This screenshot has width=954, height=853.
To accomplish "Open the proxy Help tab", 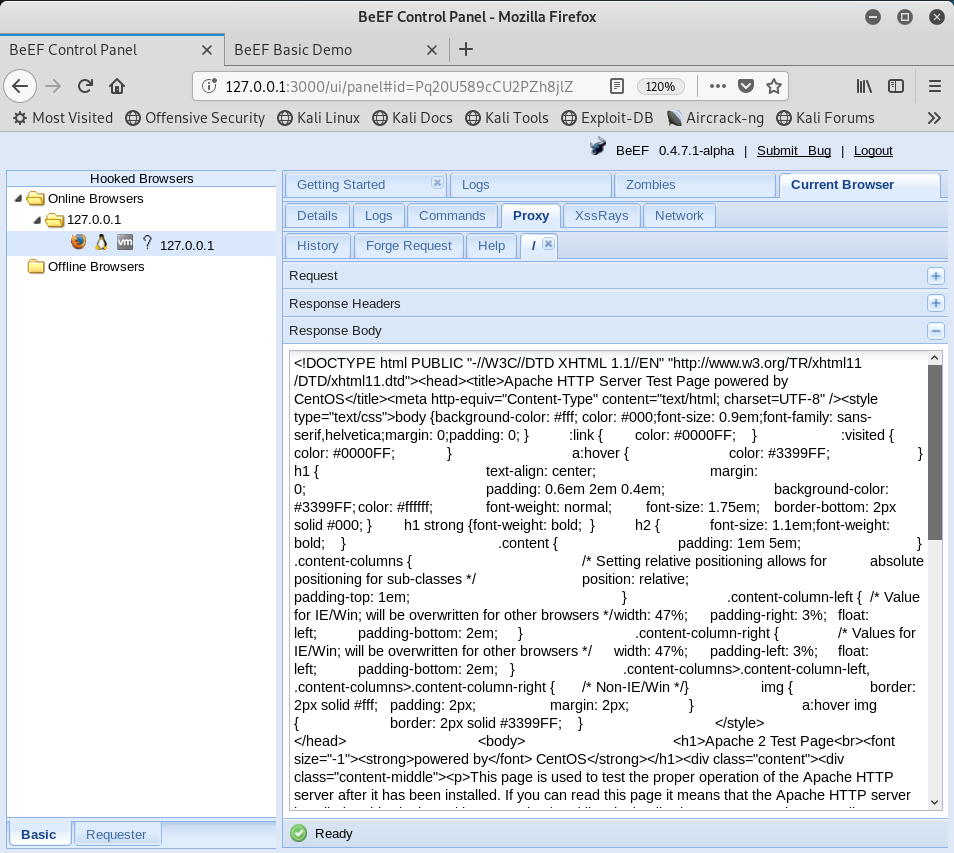I will click(492, 245).
